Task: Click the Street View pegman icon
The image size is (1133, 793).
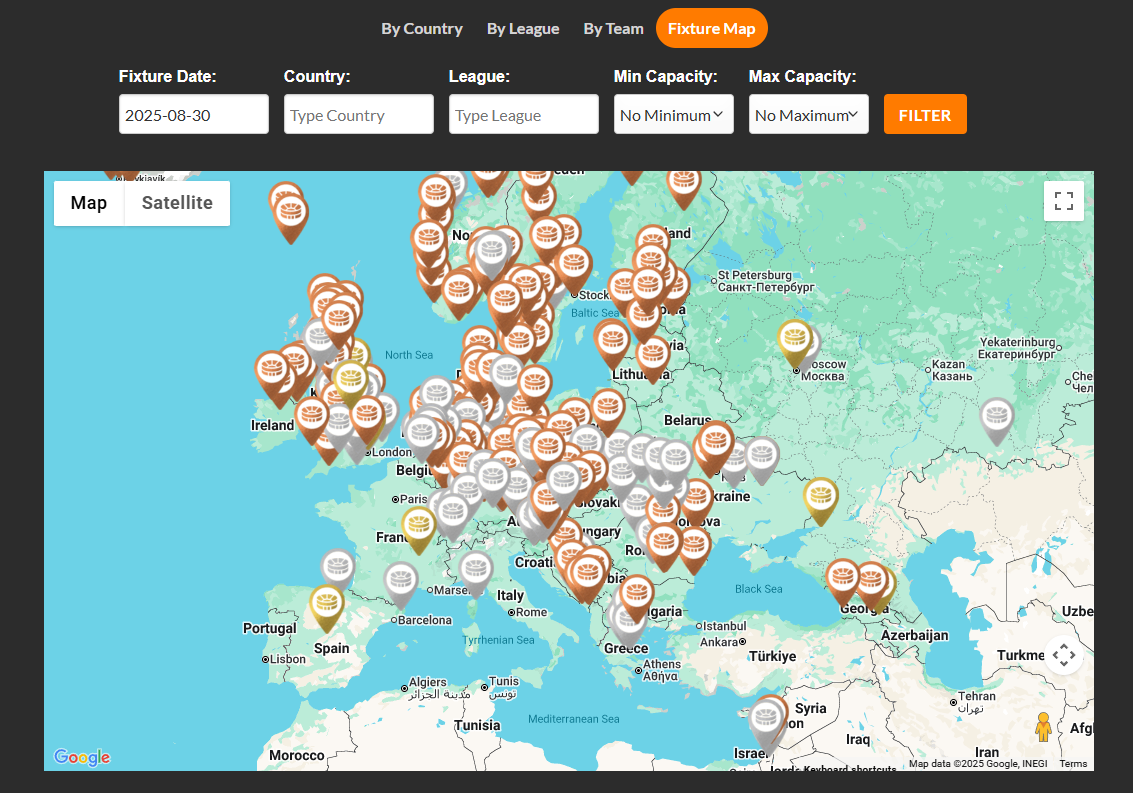Action: (1043, 727)
